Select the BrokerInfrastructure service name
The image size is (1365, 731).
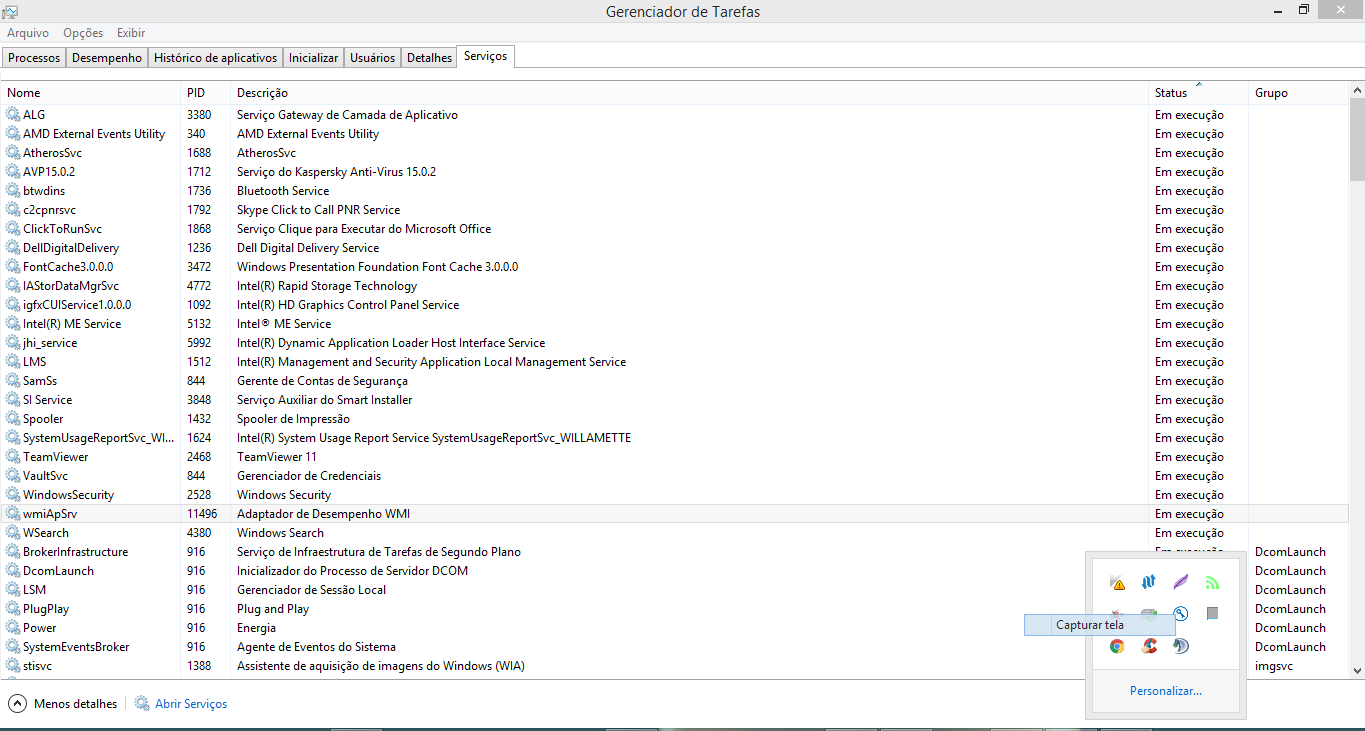coord(76,552)
